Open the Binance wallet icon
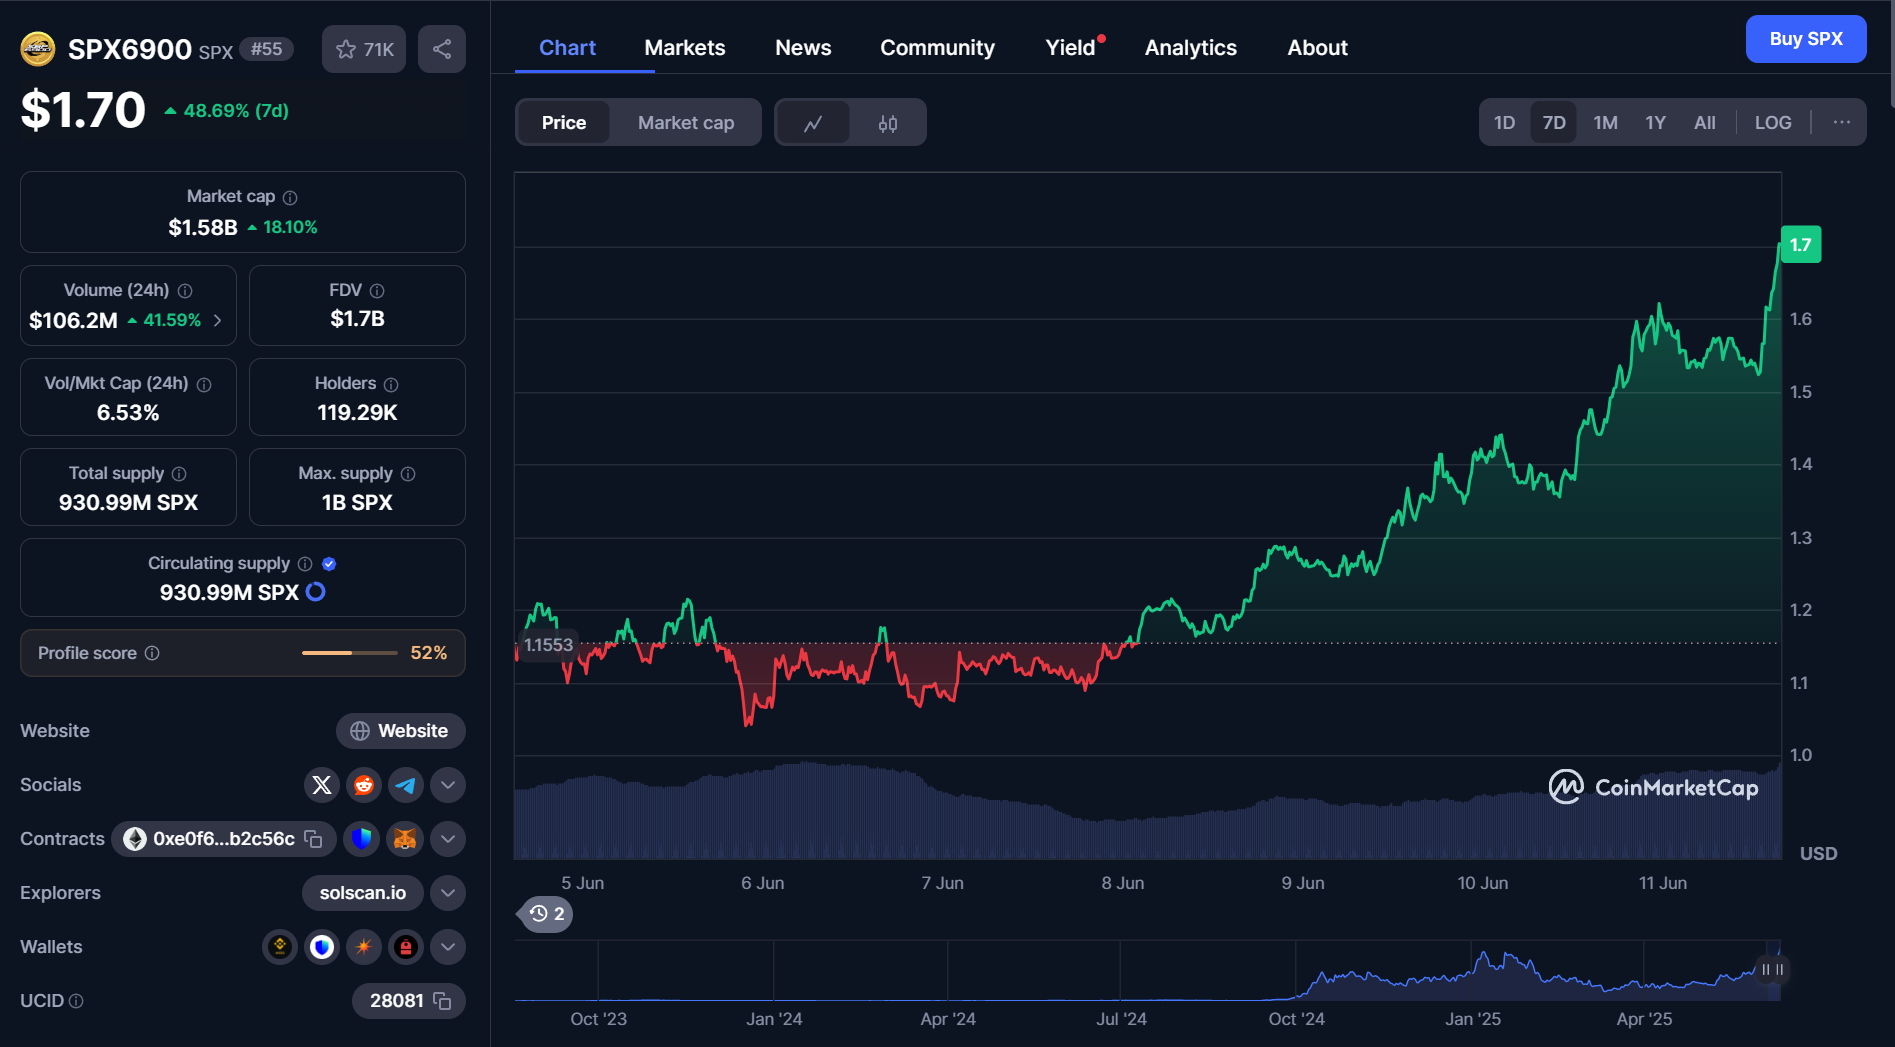1895x1047 pixels. 280,946
